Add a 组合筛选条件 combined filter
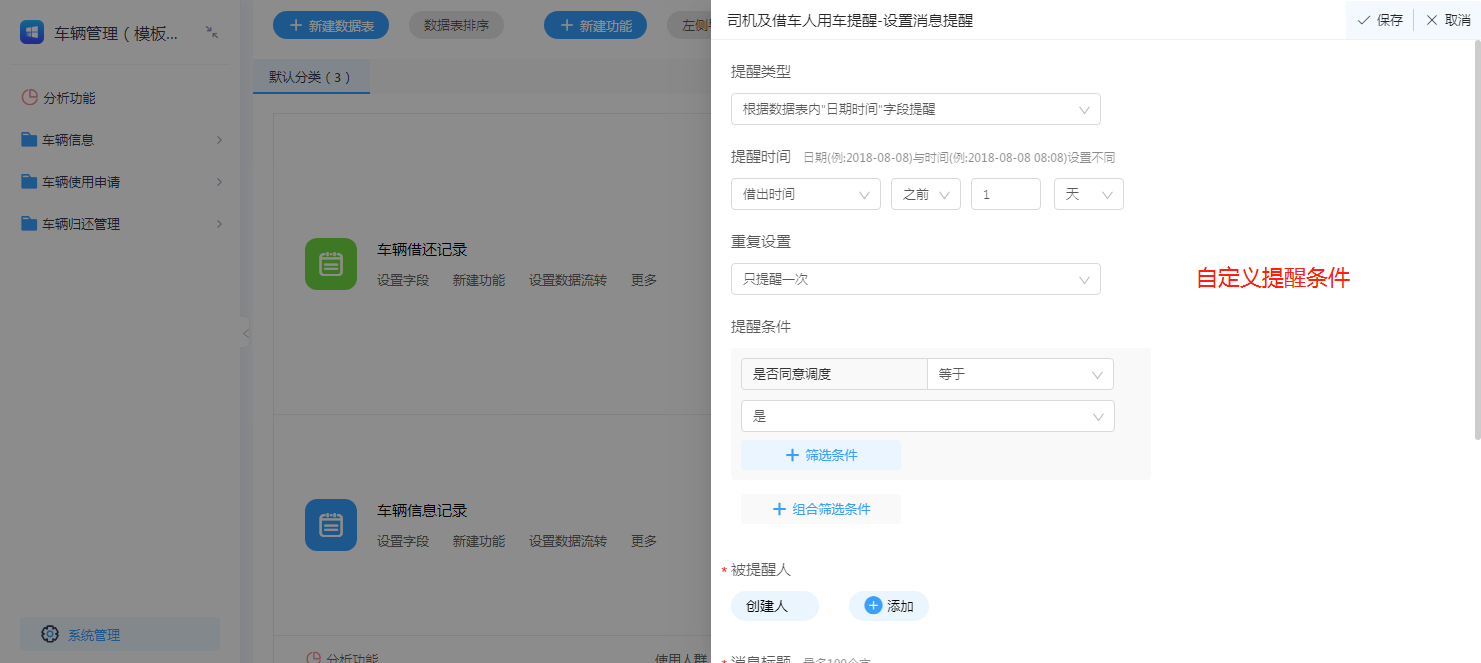The height and width of the screenshot is (663, 1481). point(821,509)
